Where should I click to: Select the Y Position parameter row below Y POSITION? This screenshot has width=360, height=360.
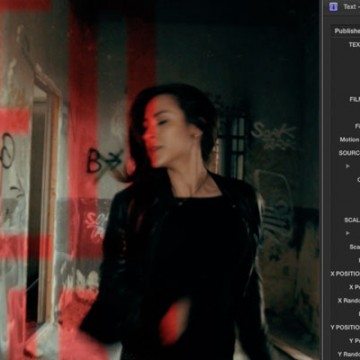[x=354, y=341]
